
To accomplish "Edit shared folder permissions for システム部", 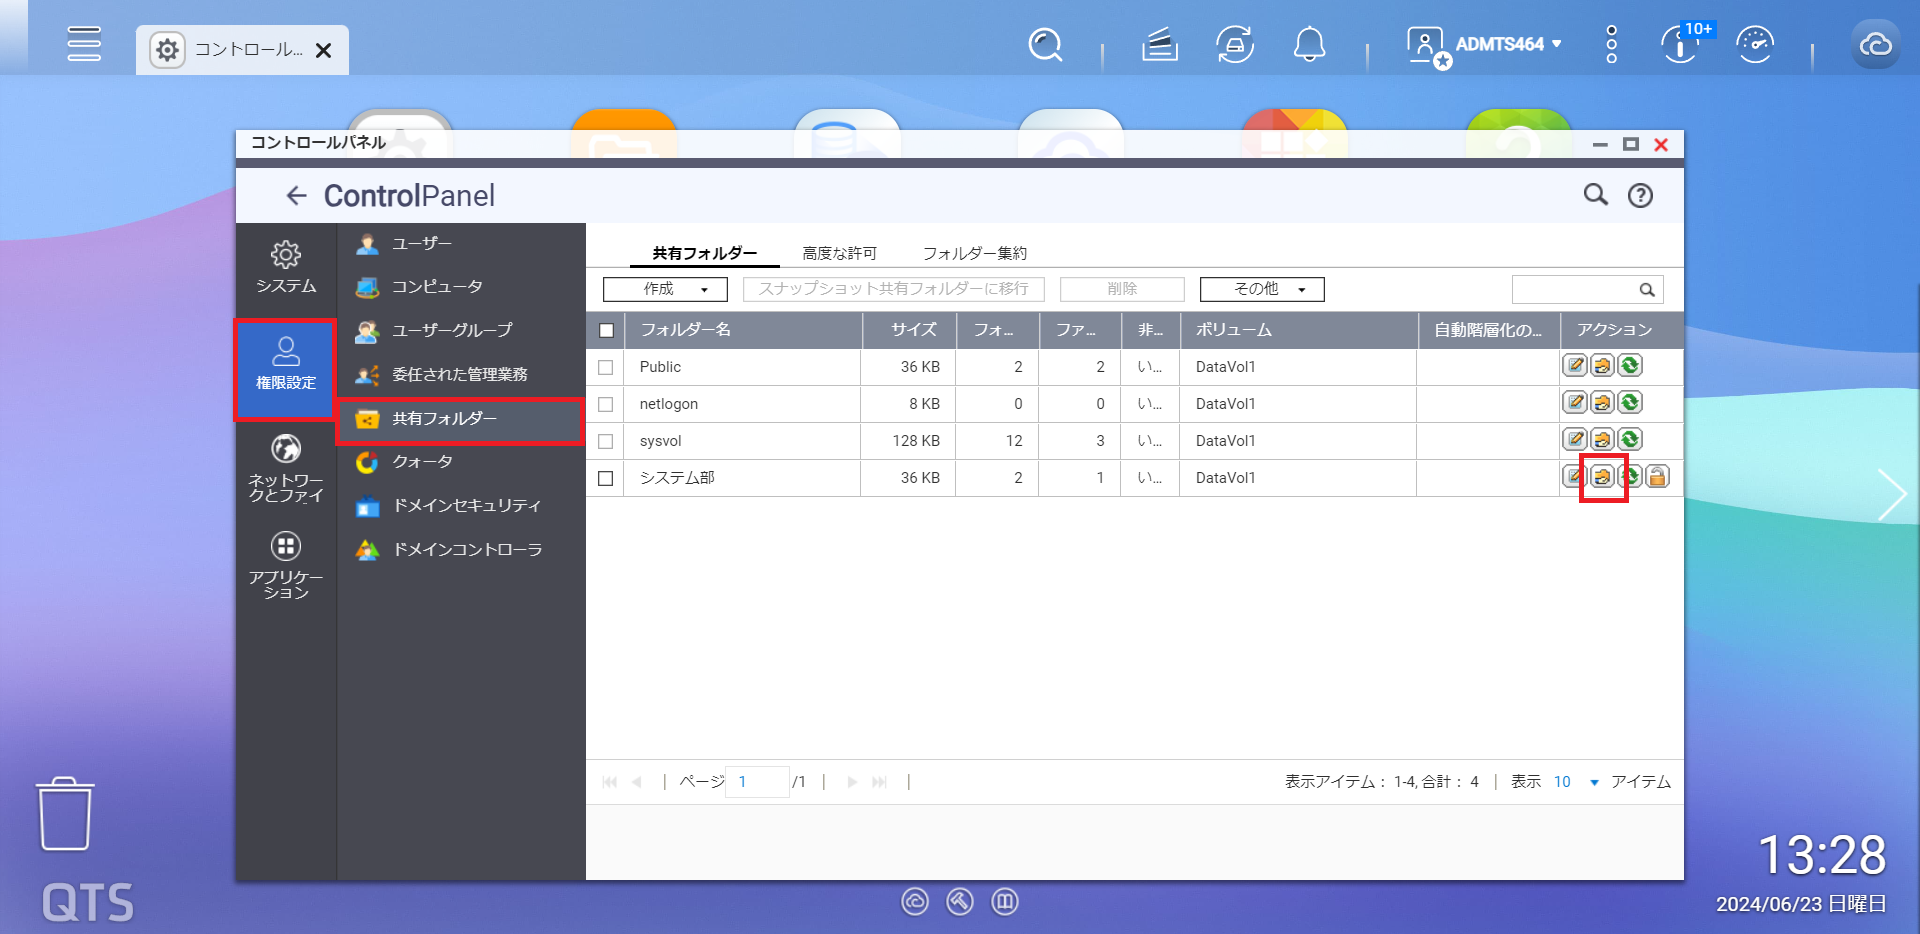I will (x=1602, y=477).
